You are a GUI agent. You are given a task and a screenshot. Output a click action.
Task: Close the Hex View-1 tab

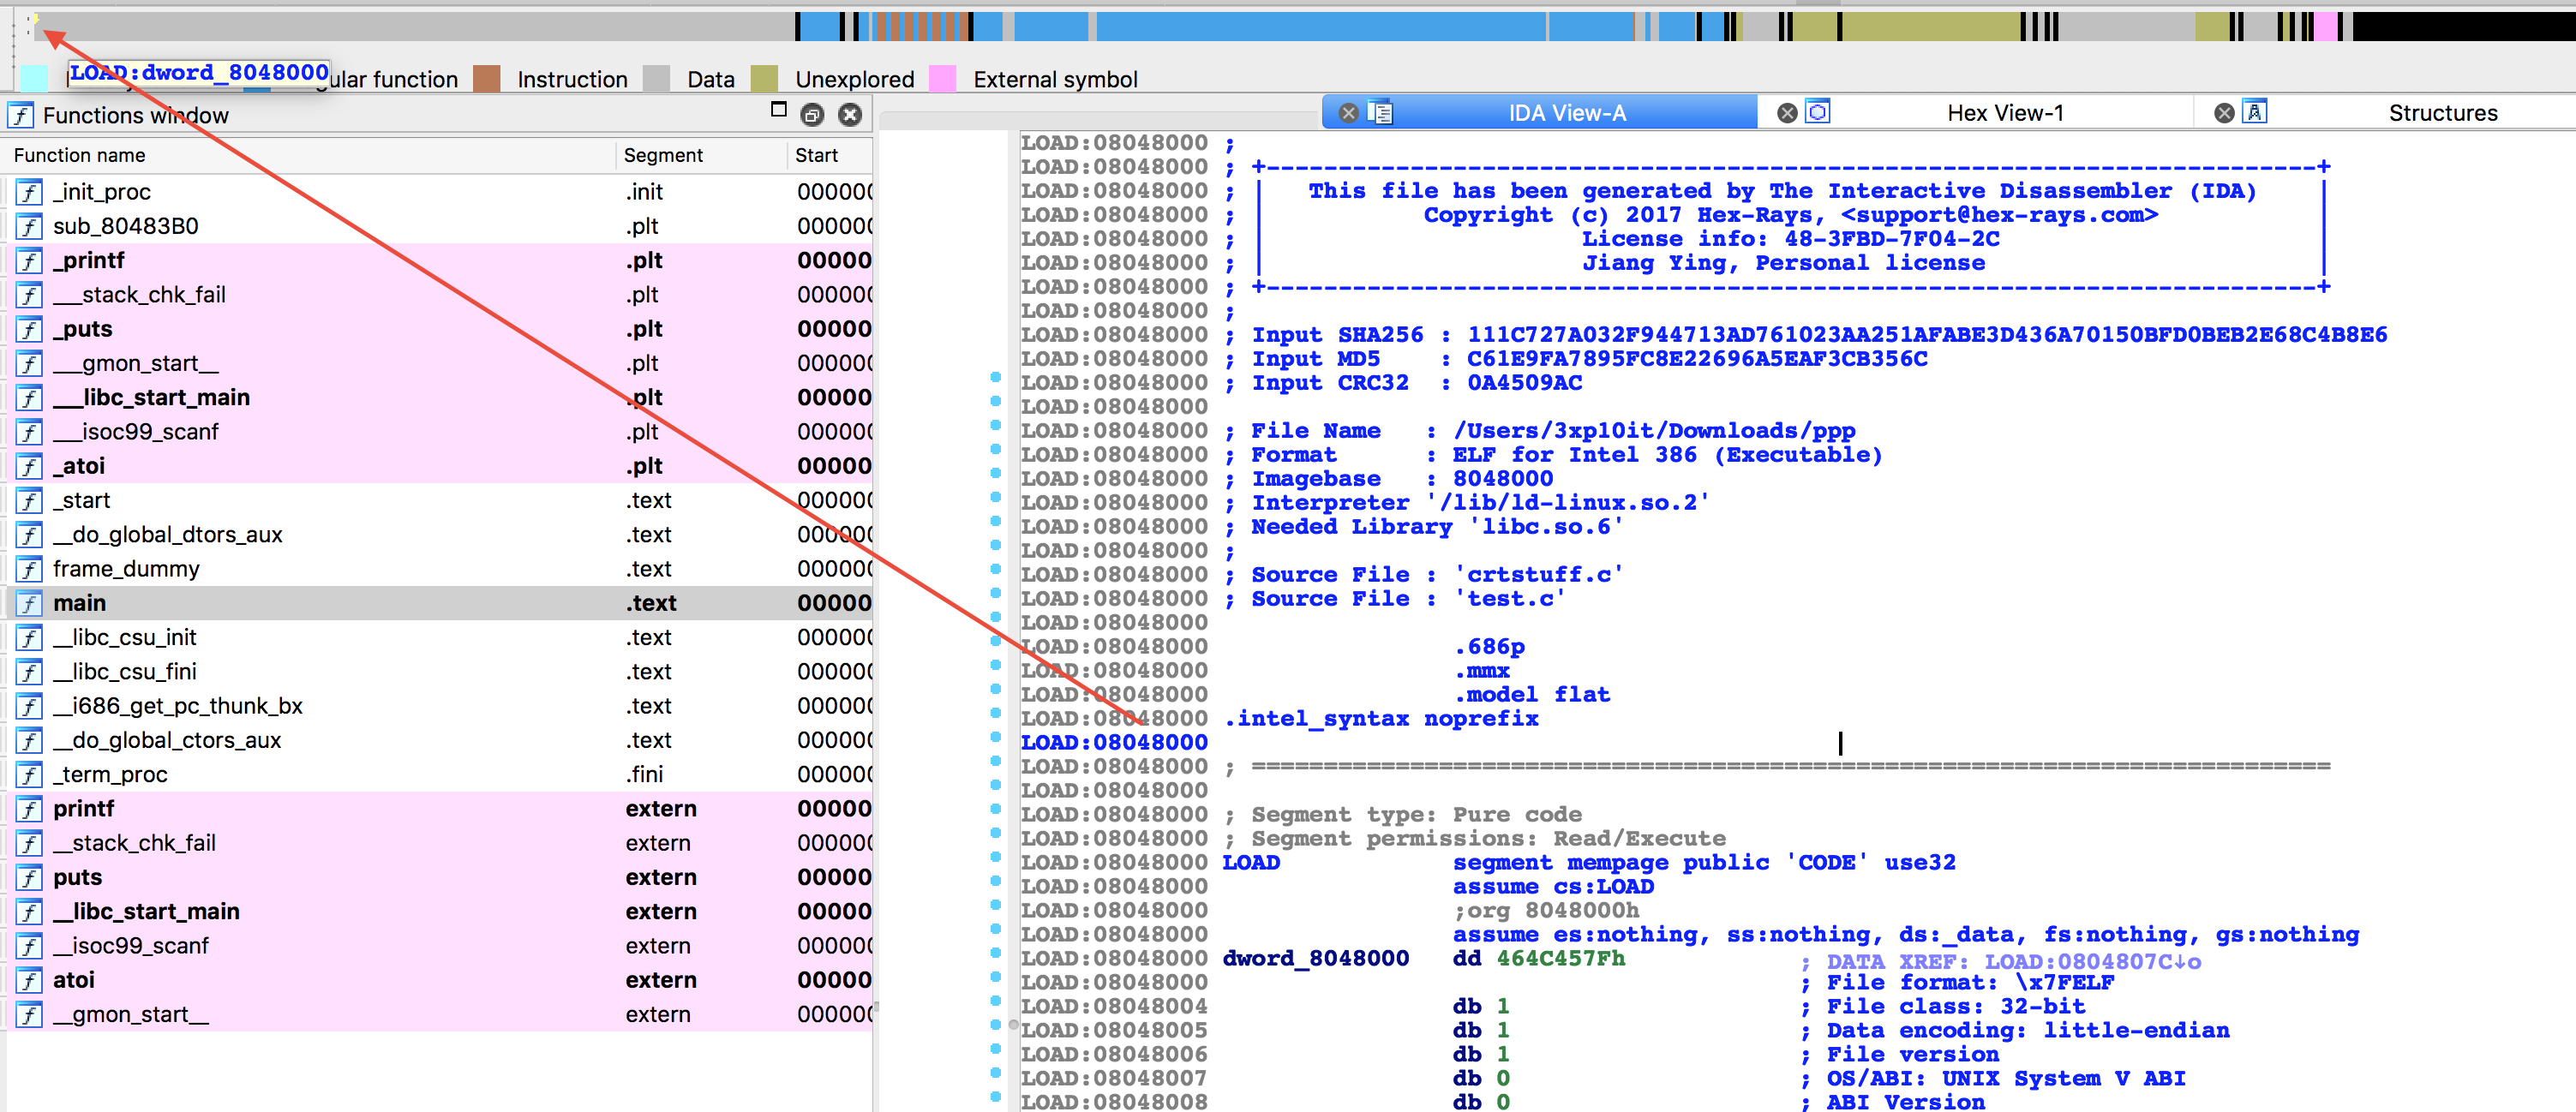click(x=1787, y=113)
